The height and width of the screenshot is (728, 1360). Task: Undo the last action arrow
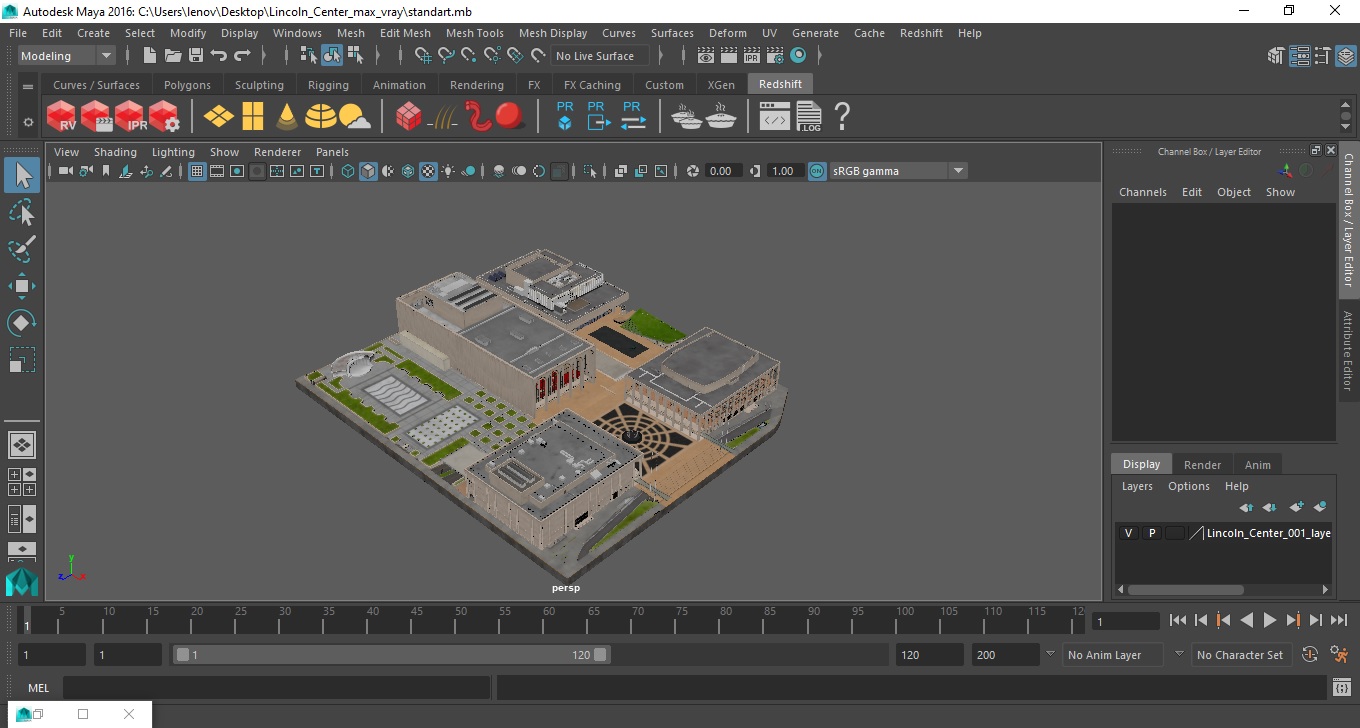219,56
